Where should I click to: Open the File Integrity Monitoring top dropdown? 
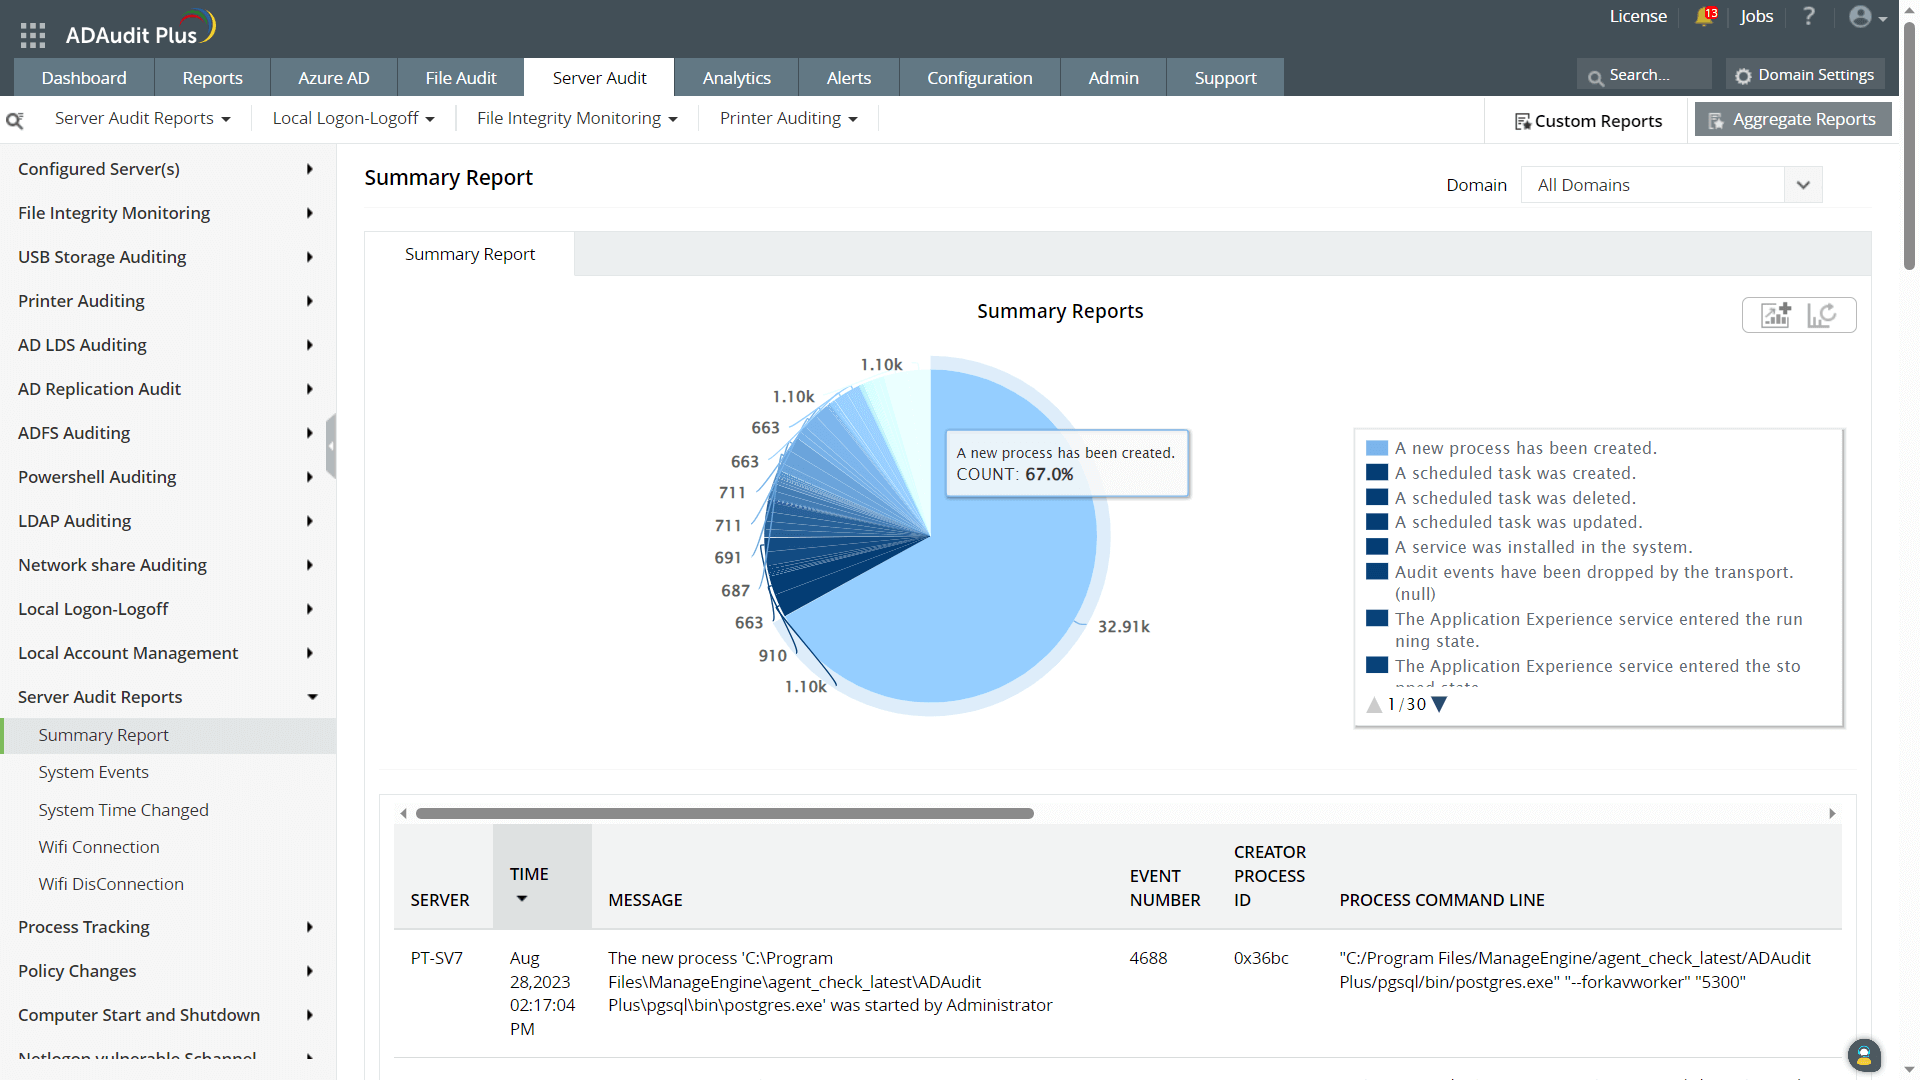tap(577, 118)
